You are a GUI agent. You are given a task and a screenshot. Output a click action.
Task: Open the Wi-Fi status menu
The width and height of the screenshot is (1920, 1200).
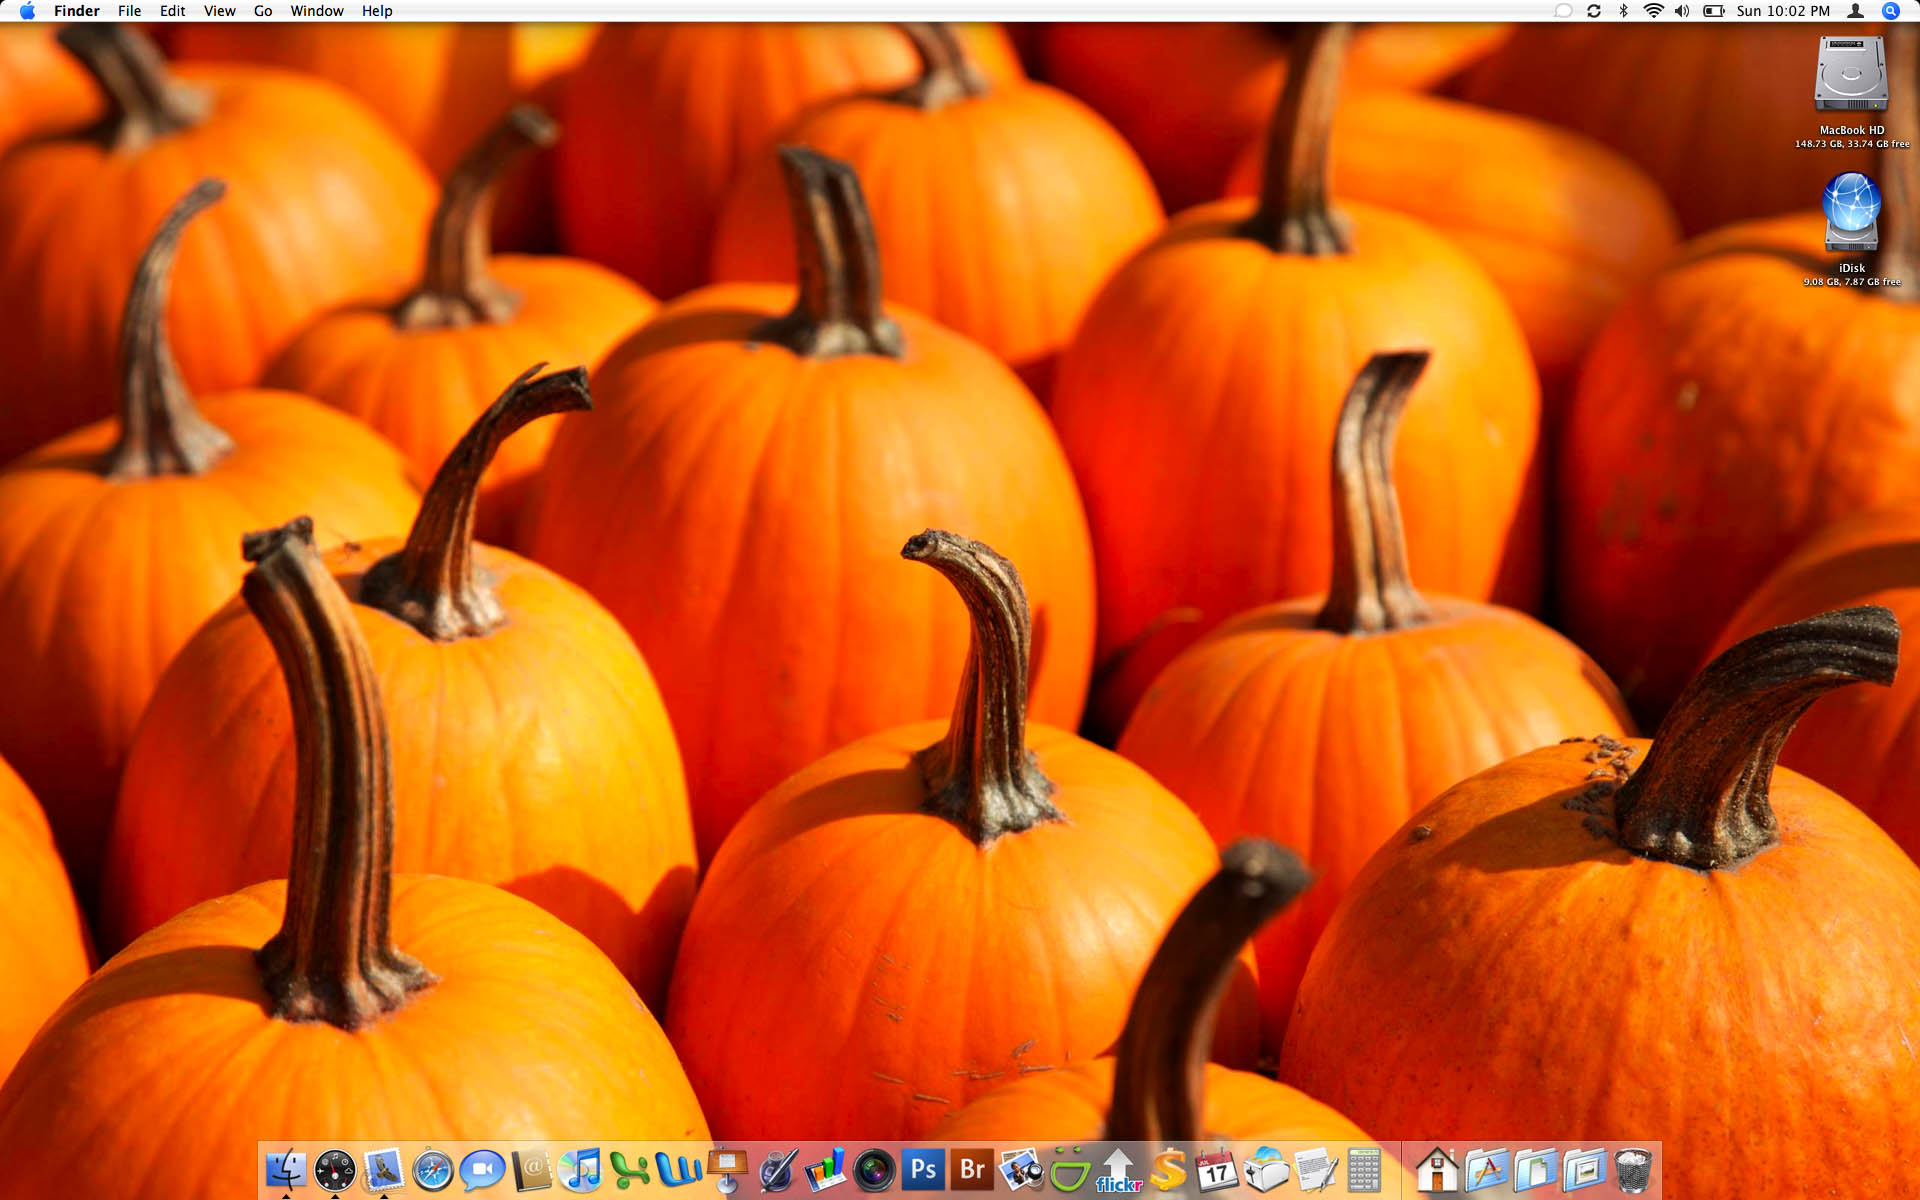pyautogui.click(x=1653, y=11)
